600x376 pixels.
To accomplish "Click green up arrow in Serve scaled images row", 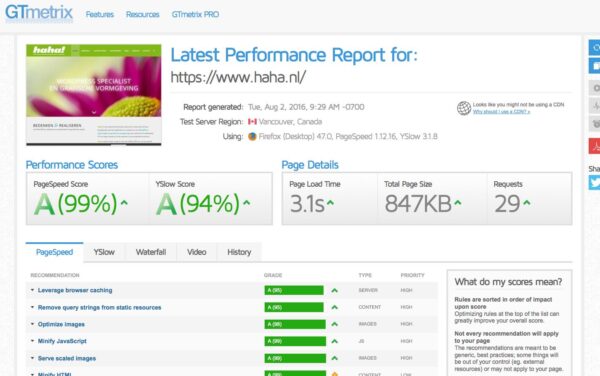I will (x=335, y=358).
